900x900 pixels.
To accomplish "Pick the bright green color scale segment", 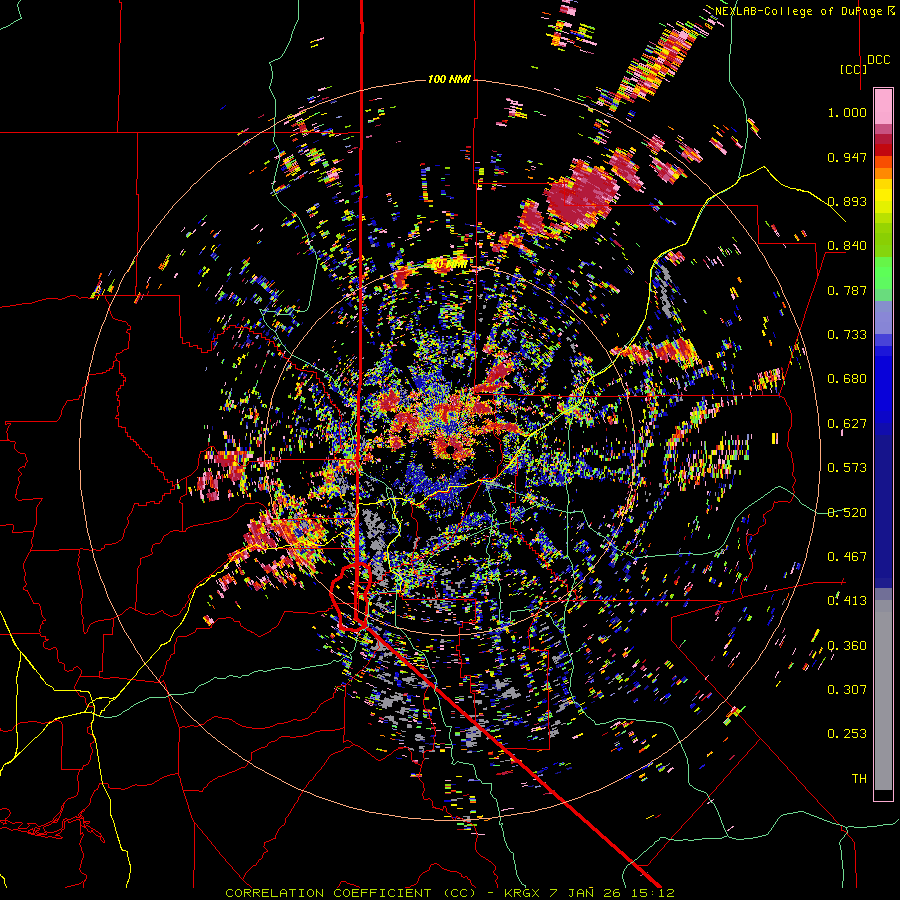I will 883,273.
